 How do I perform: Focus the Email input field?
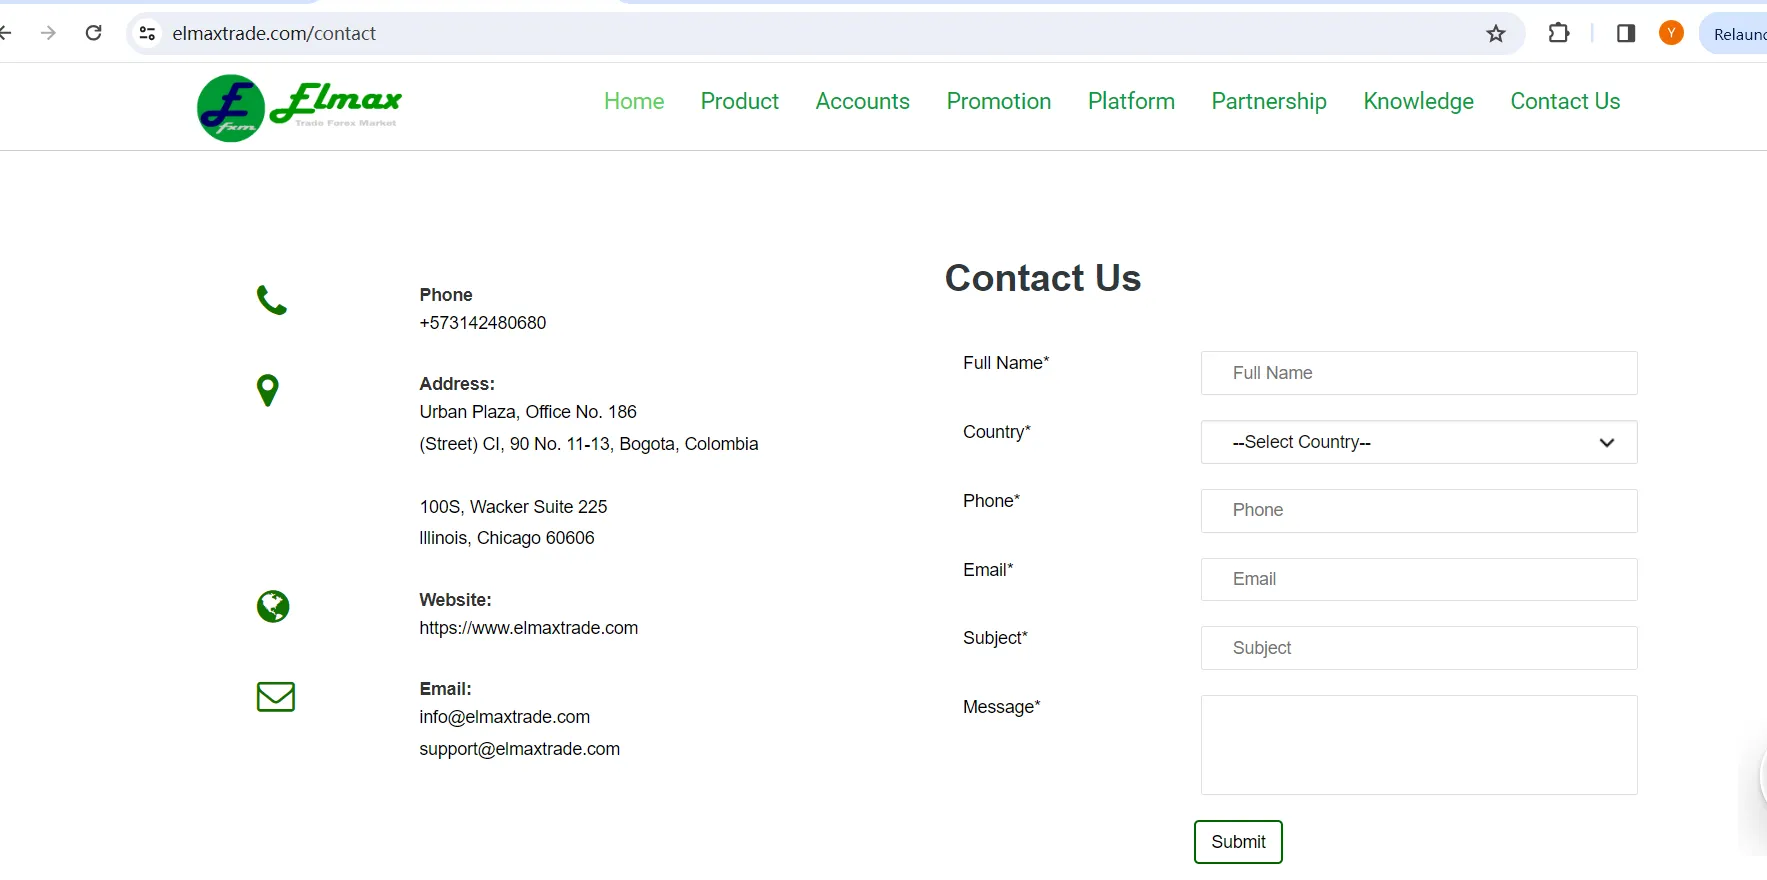[1419, 579]
